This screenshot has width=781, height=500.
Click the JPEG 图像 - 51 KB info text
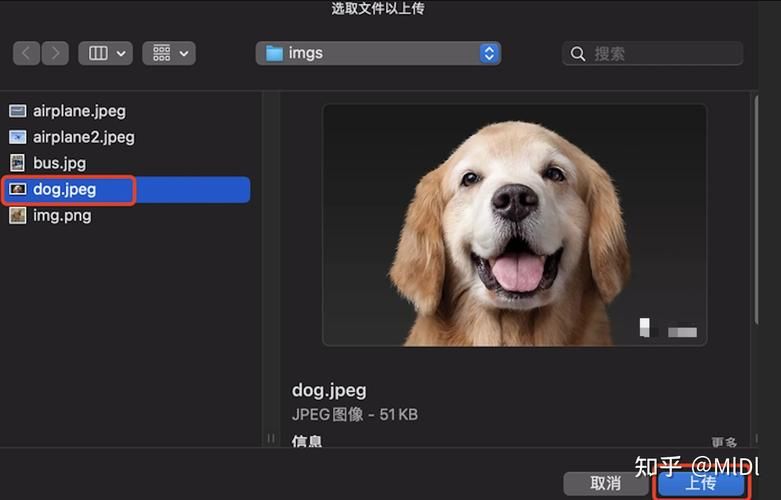(355, 415)
